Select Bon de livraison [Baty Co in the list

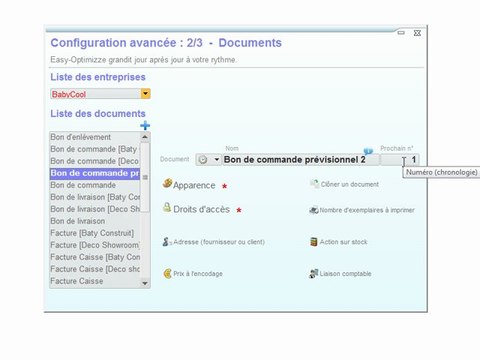95,197
